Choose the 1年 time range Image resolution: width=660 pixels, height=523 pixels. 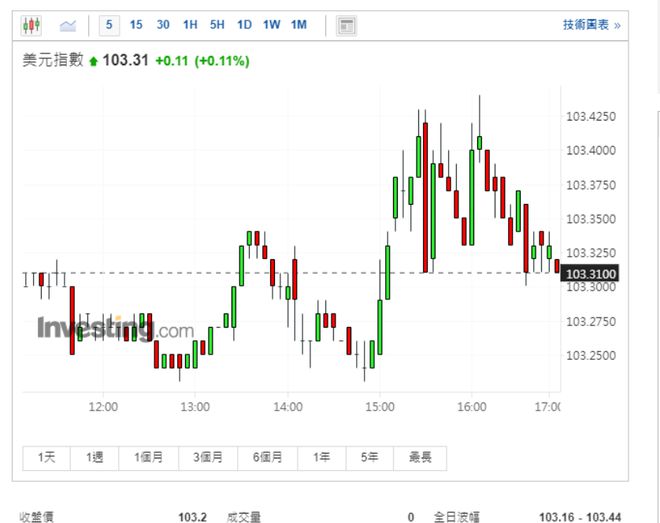tap(322, 458)
